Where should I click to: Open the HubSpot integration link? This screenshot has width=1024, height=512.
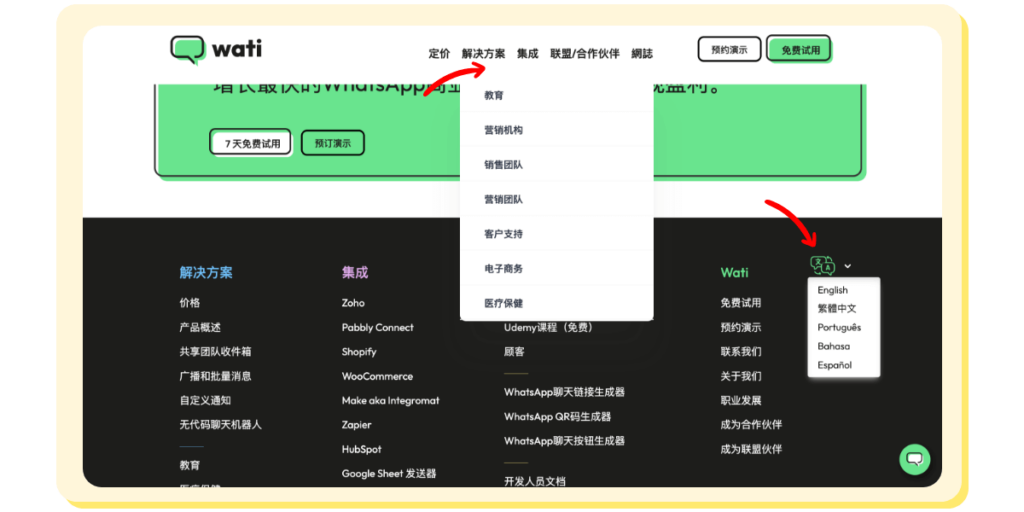click(362, 449)
